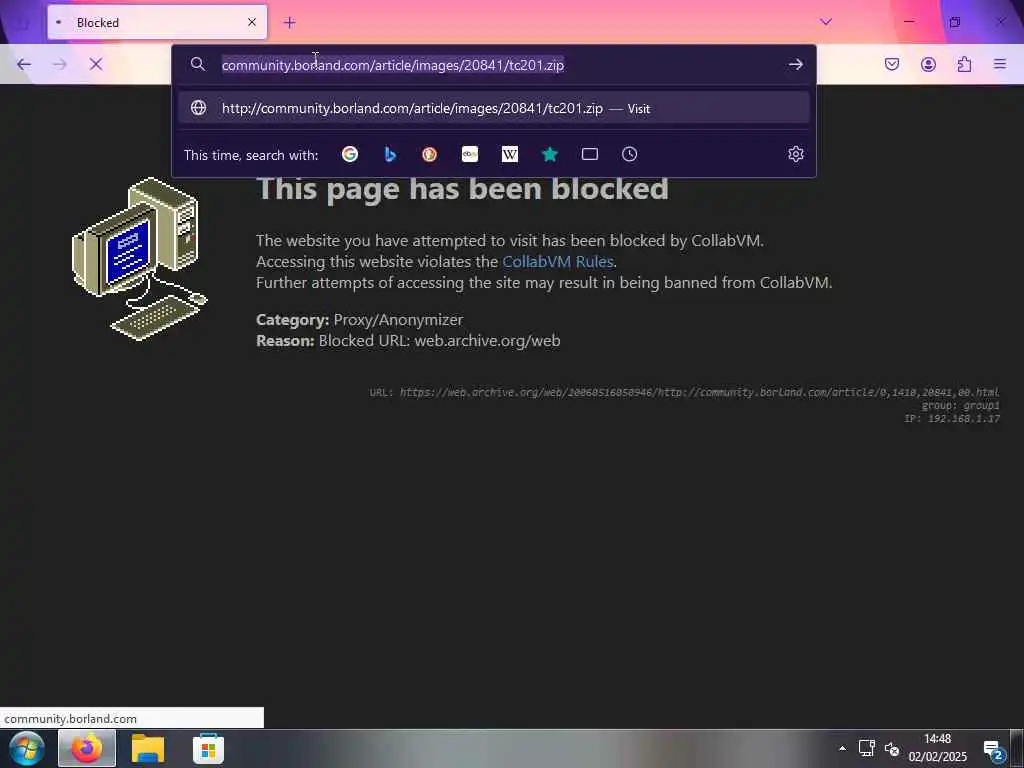The width and height of the screenshot is (1024, 768).
Task: Click the retro computer illustration
Action: [140, 259]
